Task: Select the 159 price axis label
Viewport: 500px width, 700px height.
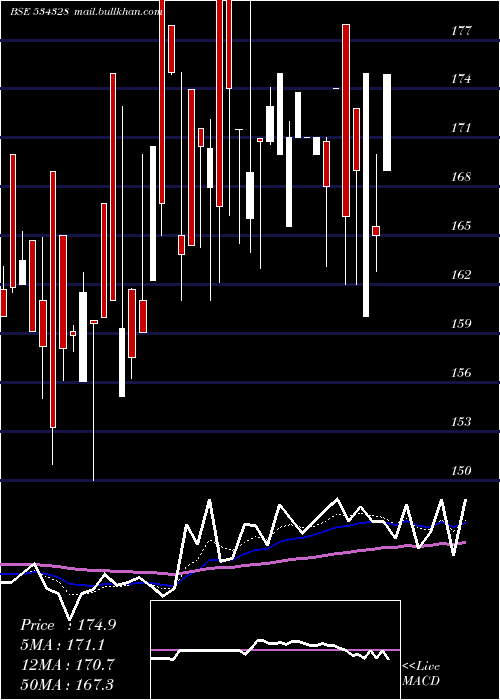Action: point(461,323)
